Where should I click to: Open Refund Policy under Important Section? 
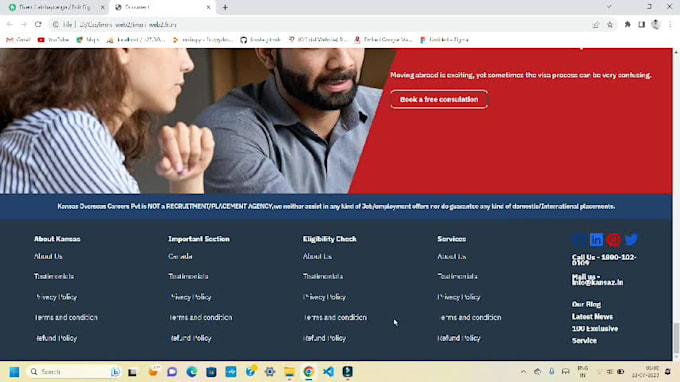(x=190, y=338)
